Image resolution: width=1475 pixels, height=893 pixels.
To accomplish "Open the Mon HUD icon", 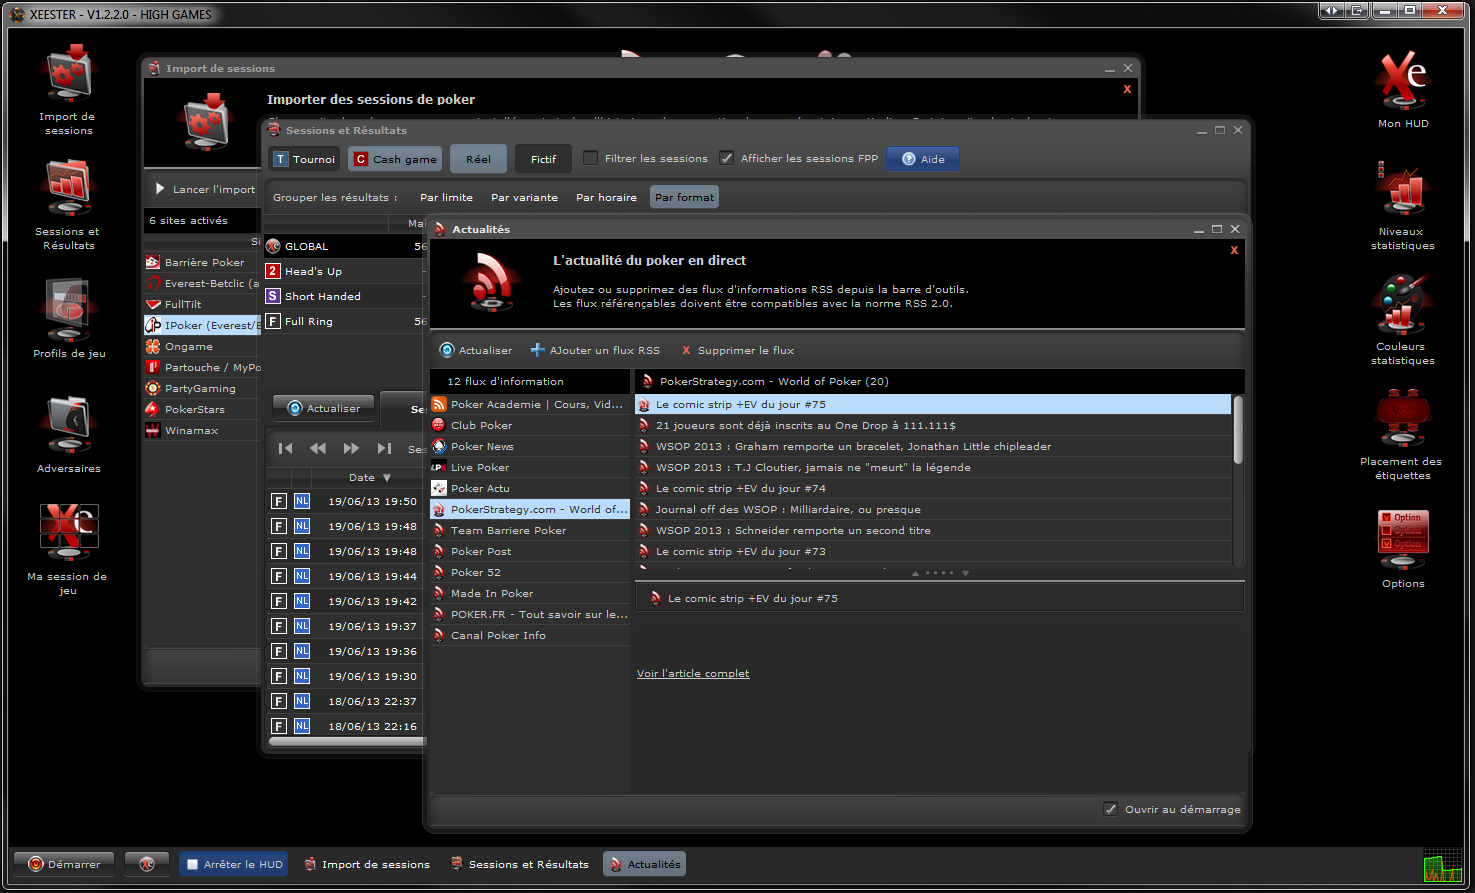I will 1403,88.
